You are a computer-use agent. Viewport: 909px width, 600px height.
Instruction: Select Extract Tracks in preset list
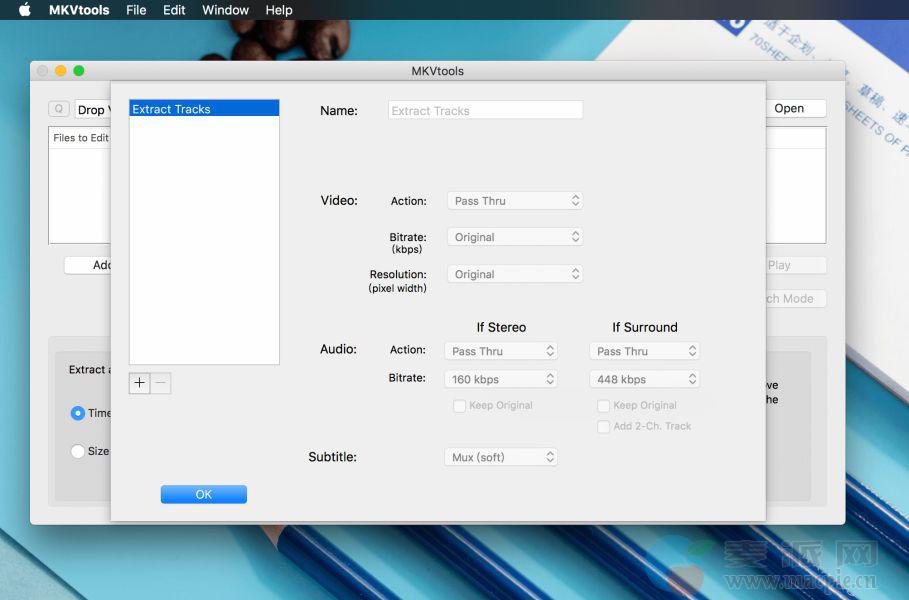pyautogui.click(x=204, y=109)
